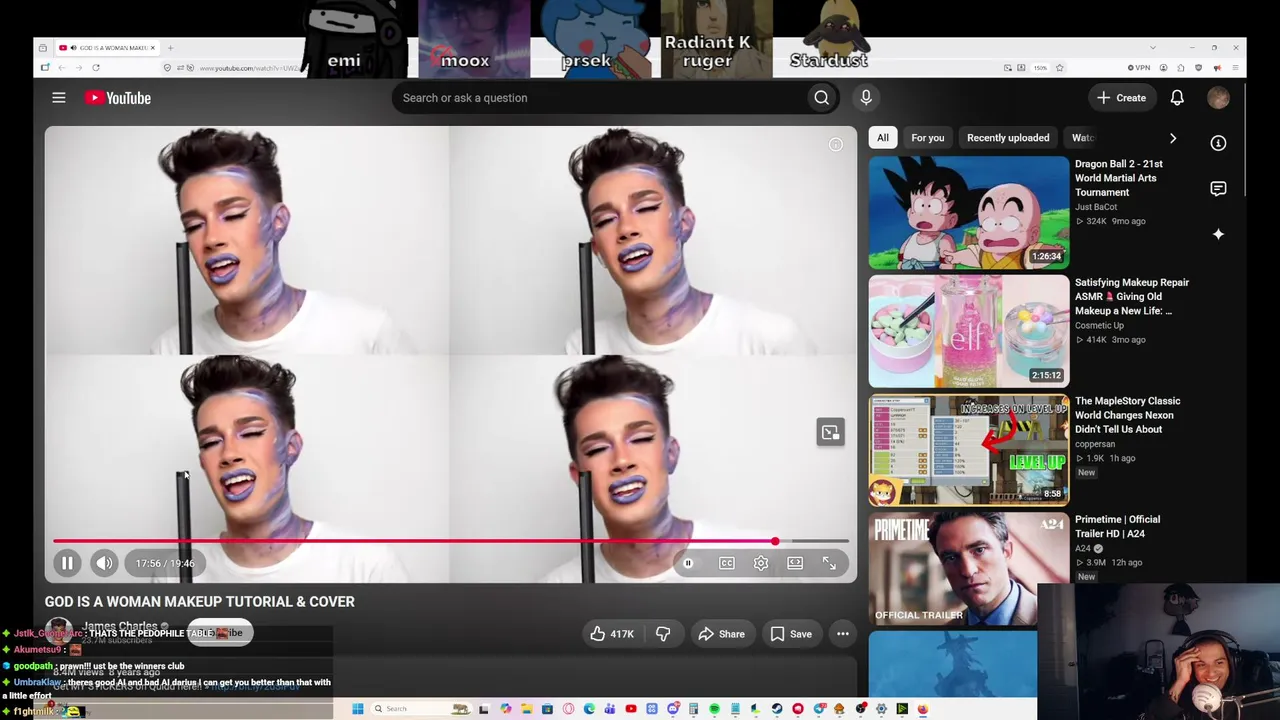Screen dimensions: 1280x720
Task: Select the For you filter chip
Action: click(x=927, y=138)
